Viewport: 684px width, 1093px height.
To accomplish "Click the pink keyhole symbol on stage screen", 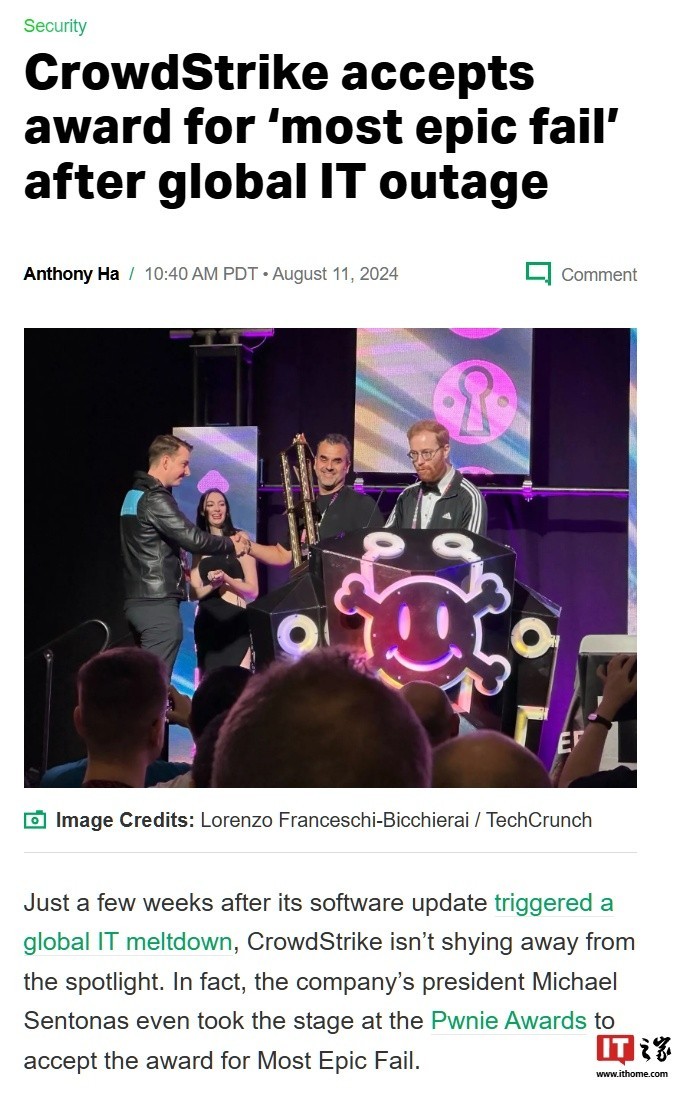I will point(475,402).
